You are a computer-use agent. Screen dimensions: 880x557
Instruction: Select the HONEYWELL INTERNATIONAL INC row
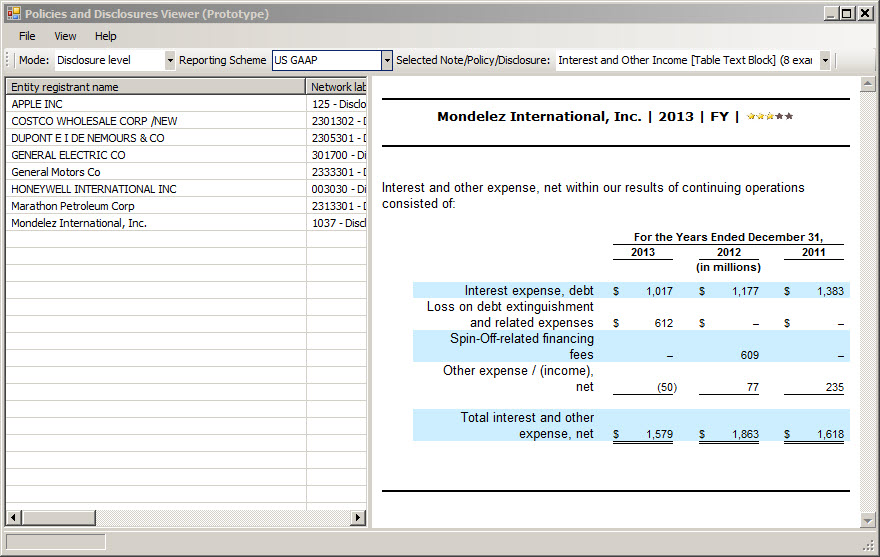[156, 189]
